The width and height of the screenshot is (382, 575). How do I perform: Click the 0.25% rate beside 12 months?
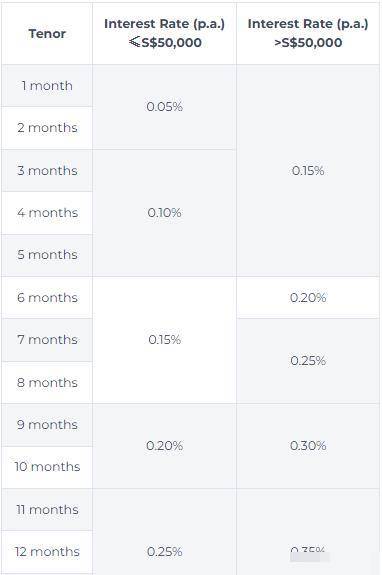164,552
